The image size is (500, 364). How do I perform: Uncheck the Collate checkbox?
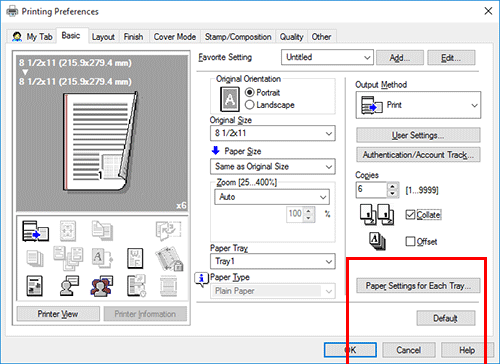[410, 214]
